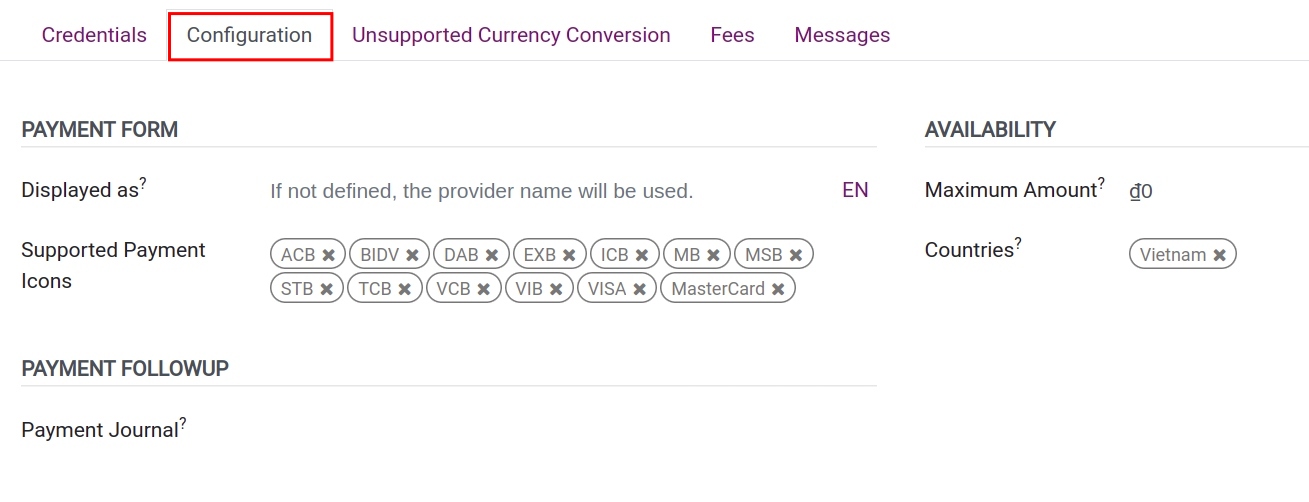Delete the DAB payment icon tag
The width and height of the screenshot is (1309, 502).
coord(492,255)
